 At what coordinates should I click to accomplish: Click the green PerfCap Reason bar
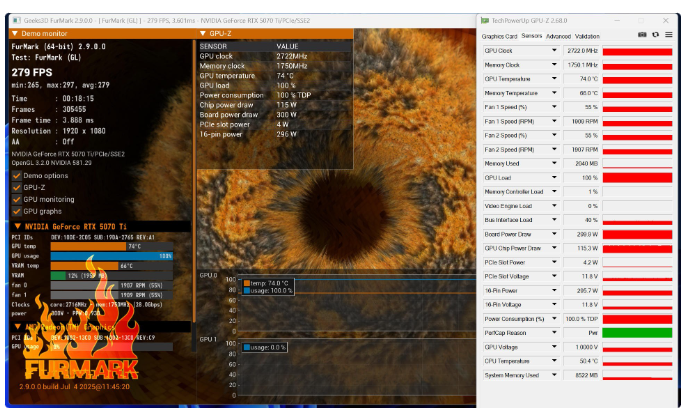click(637, 333)
